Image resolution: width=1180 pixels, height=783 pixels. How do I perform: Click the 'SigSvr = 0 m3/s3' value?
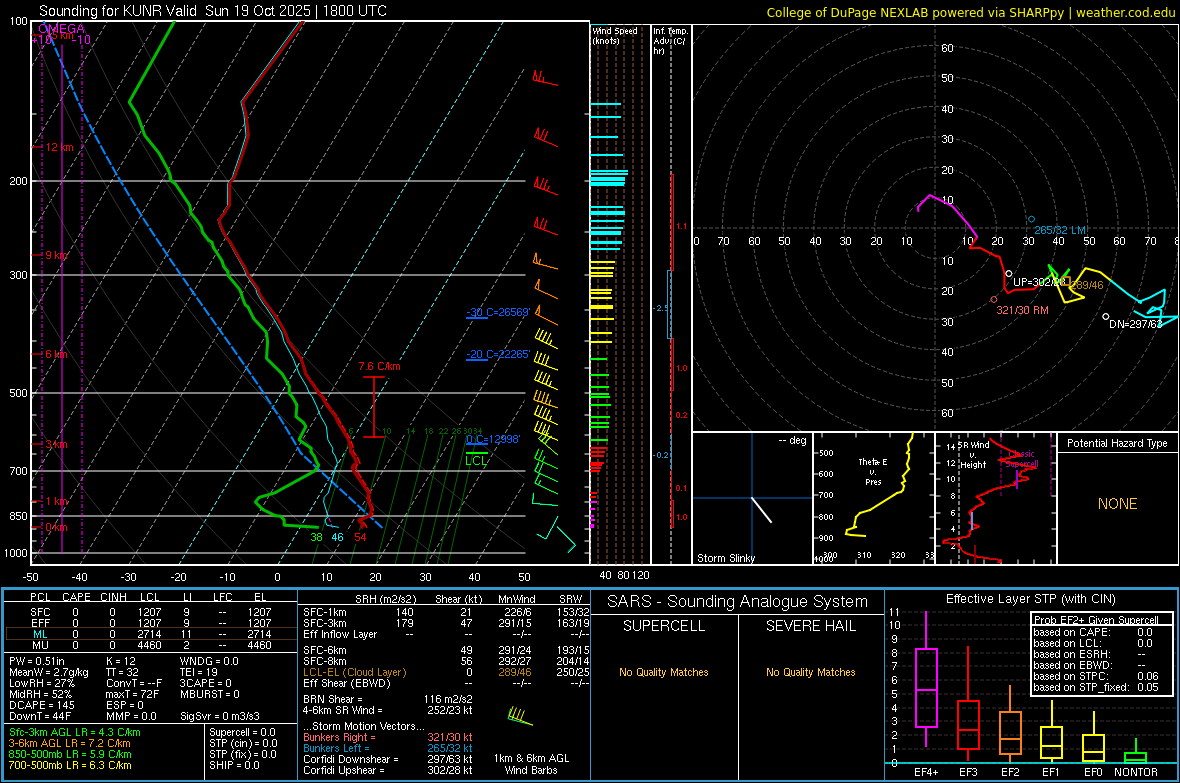tap(220, 716)
